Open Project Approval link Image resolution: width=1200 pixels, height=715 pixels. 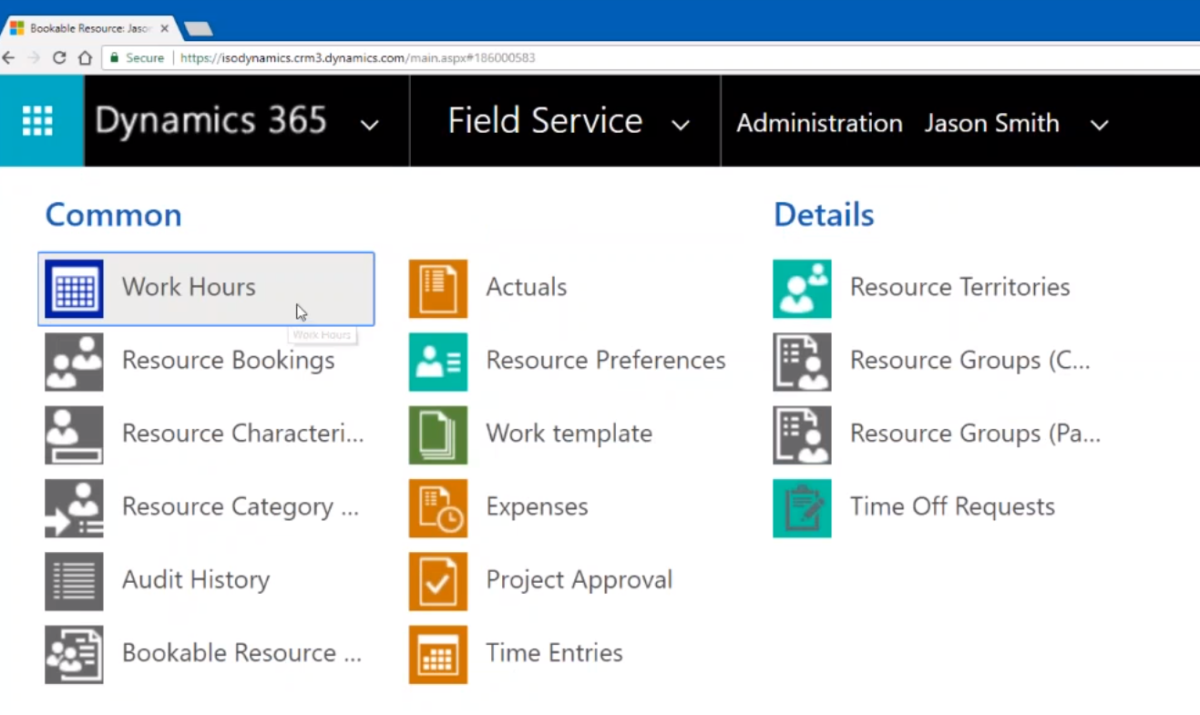tap(579, 580)
